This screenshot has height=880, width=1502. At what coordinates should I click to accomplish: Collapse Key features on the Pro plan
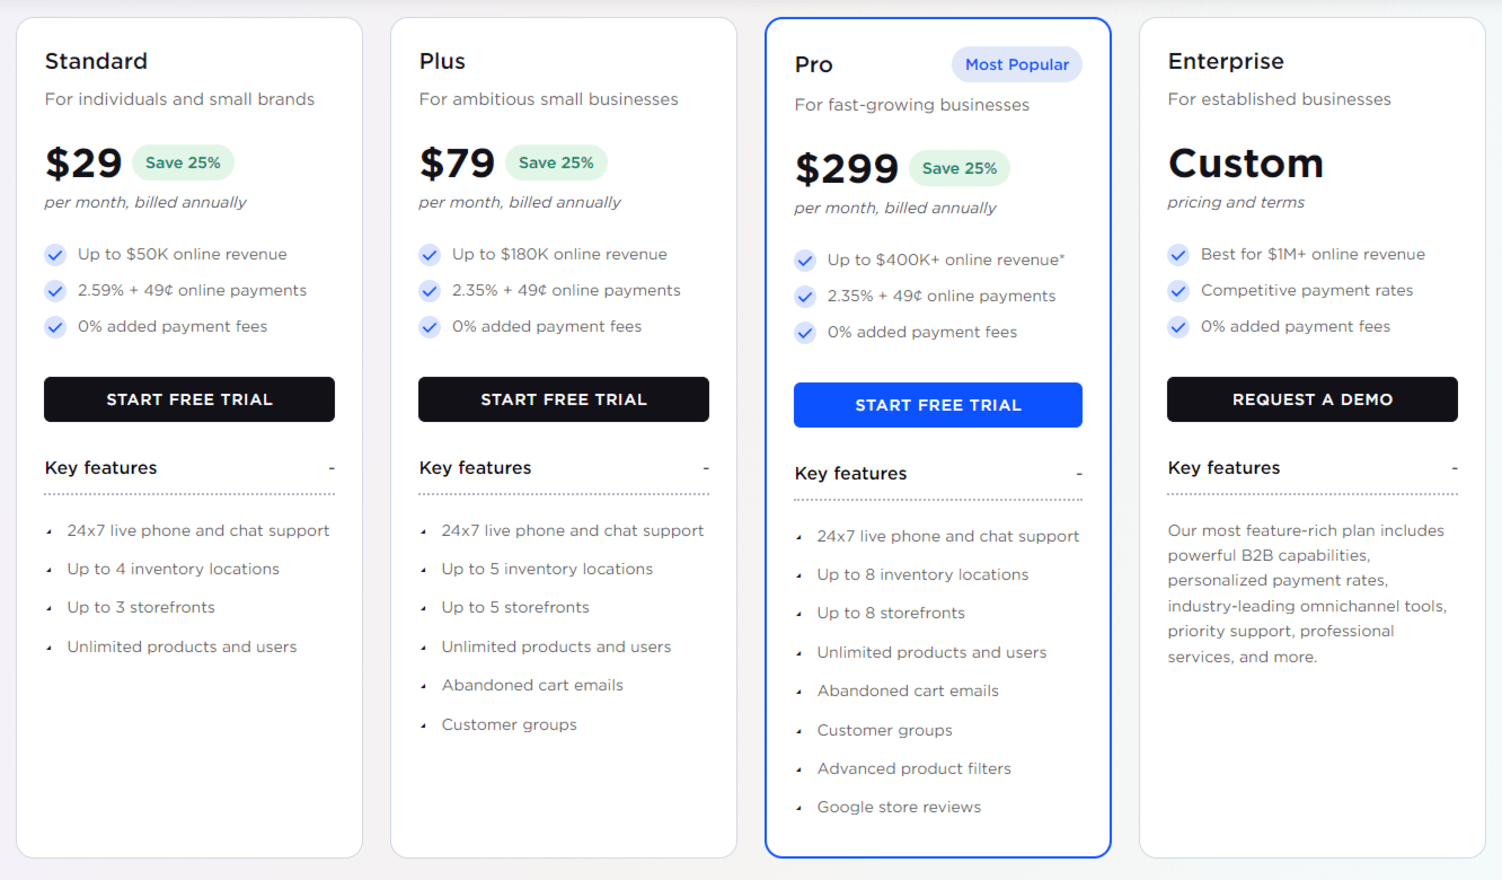[1079, 473]
